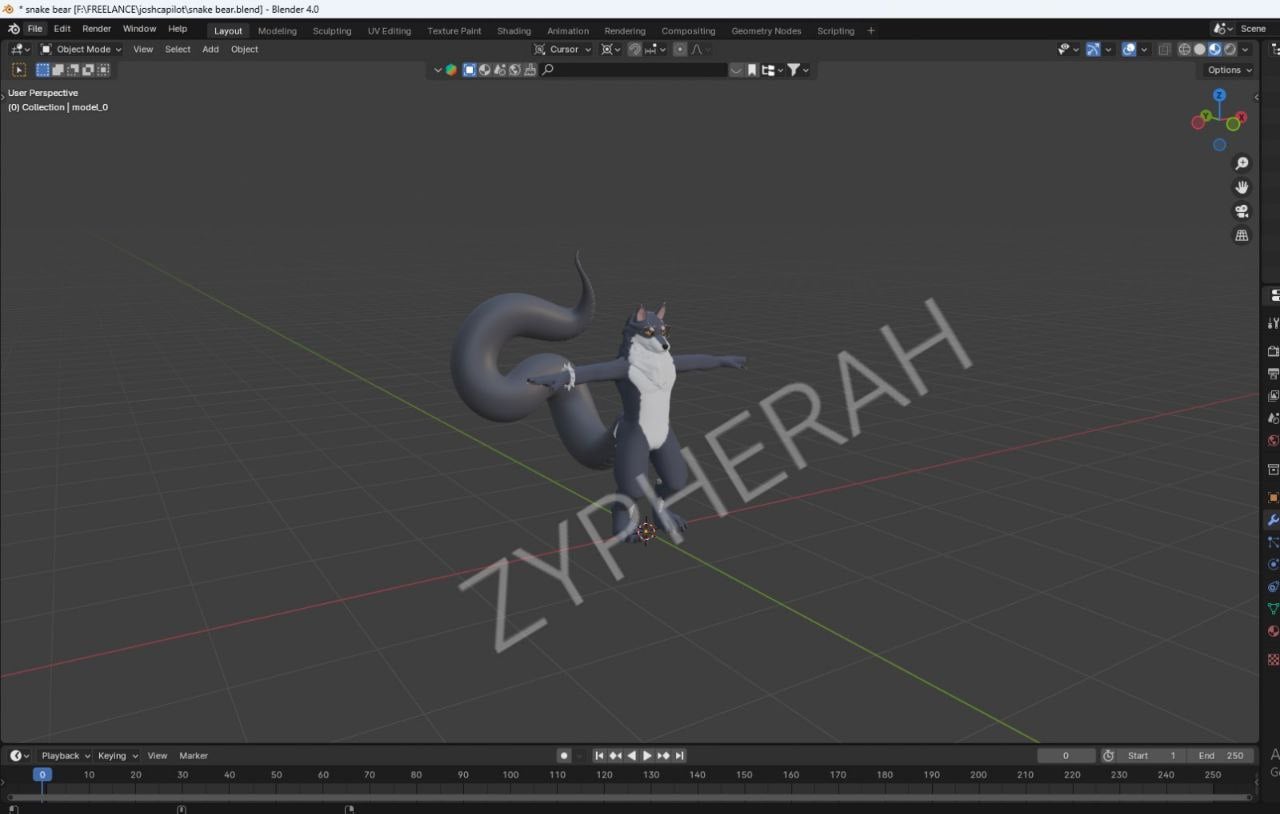Switch perspective/orthographic with grid icon
The image size is (1280, 814).
(x=1242, y=236)
